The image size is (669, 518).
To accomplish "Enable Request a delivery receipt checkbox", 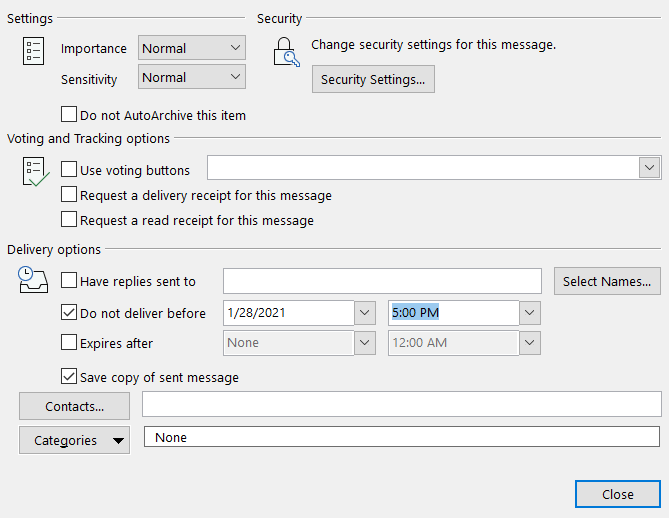I will (69, 195).
